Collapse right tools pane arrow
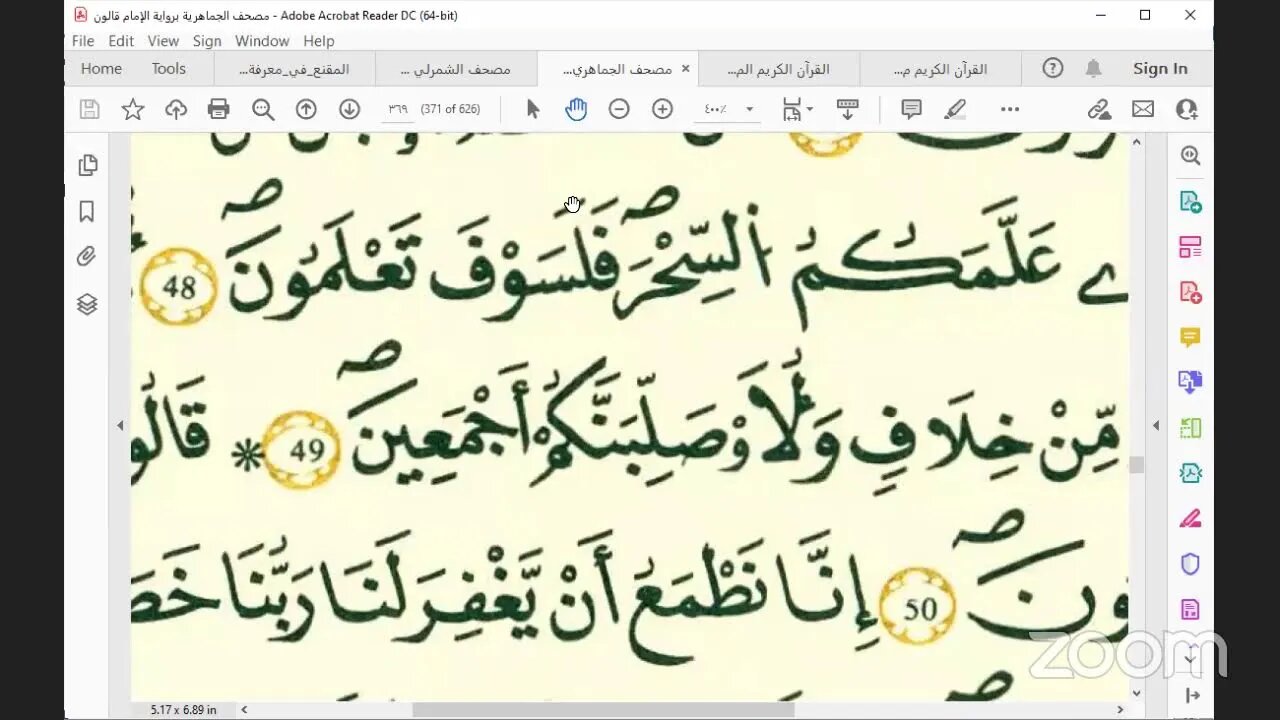Viewport: 1280px width, 720px height. tap(1156, 425)
